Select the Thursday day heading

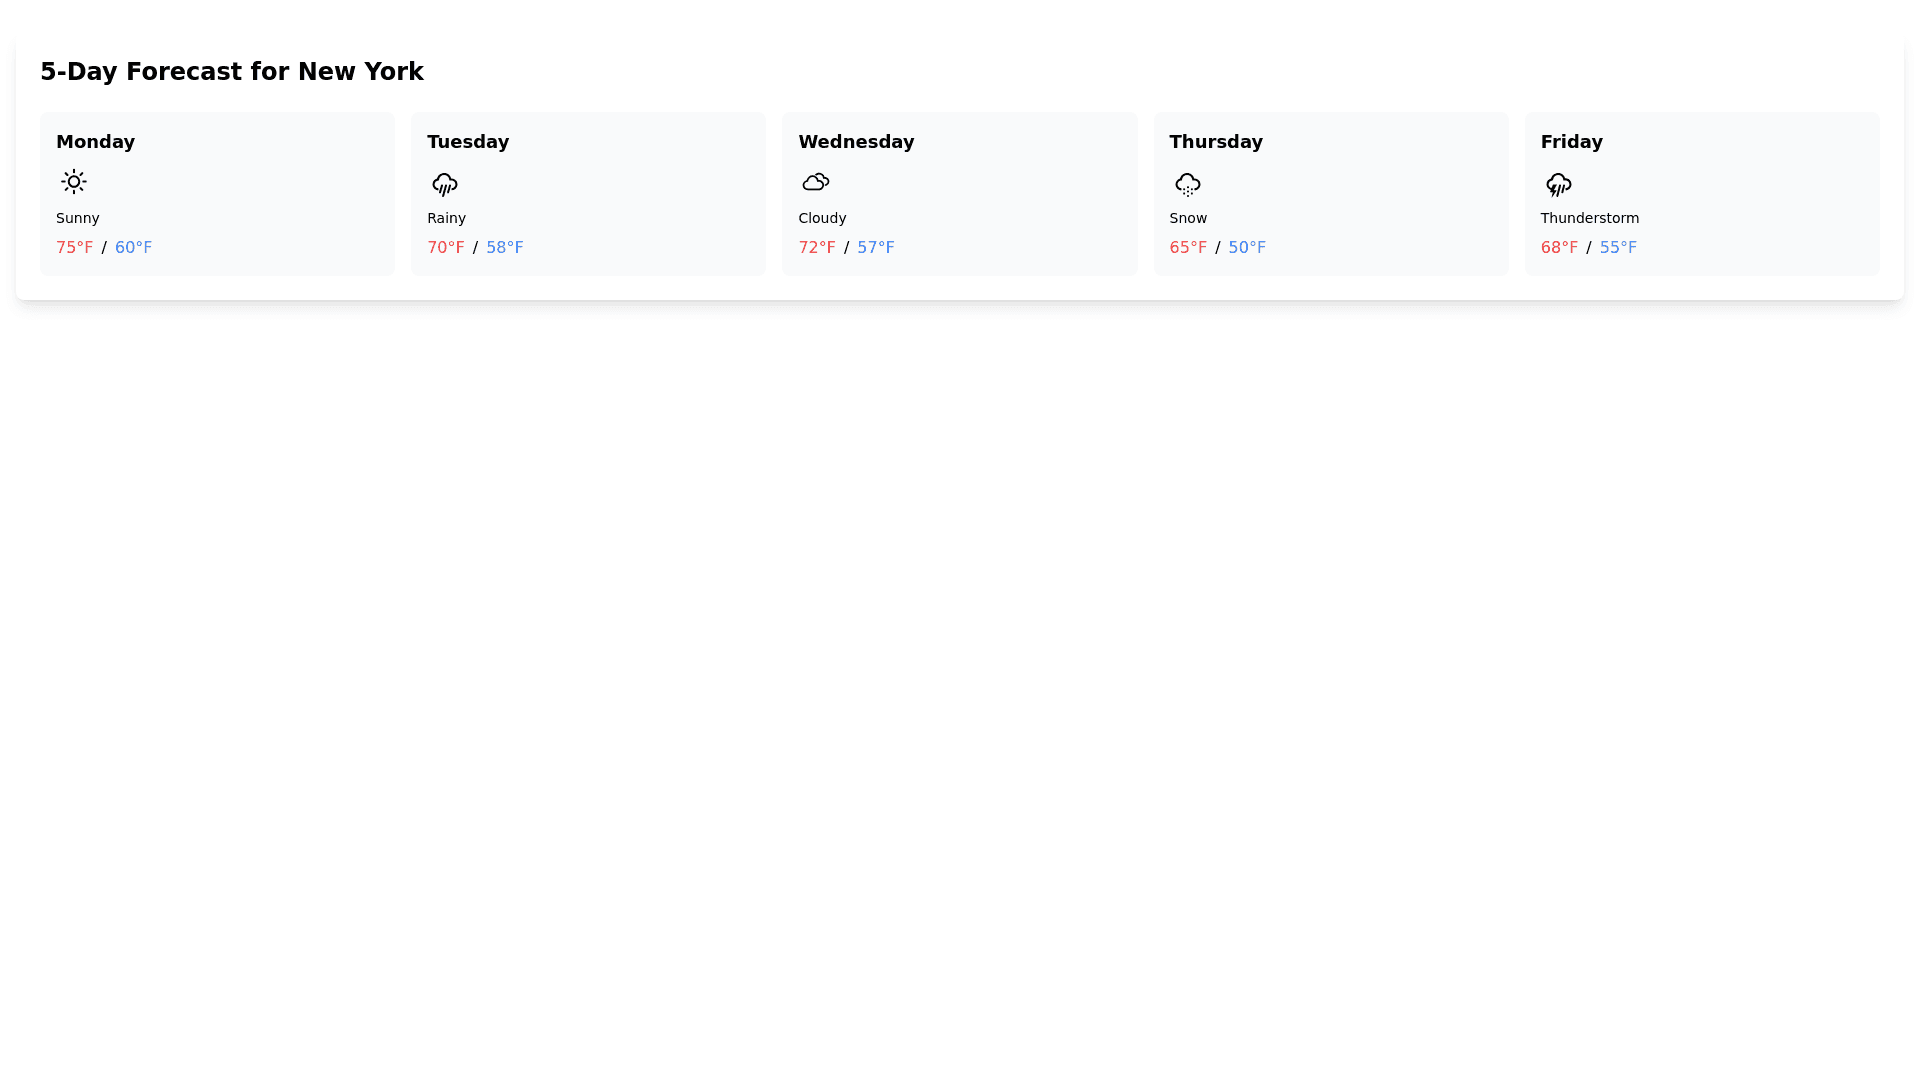click(1215, 142)
